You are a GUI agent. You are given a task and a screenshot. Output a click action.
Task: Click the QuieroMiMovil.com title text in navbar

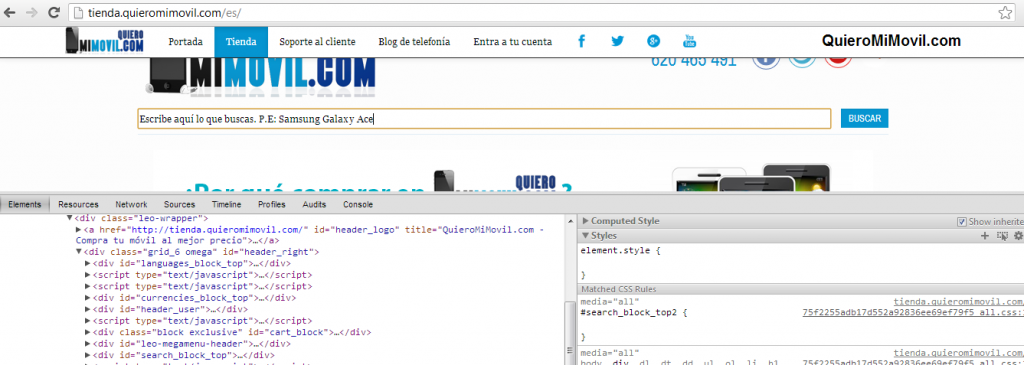tap(891, 41)
